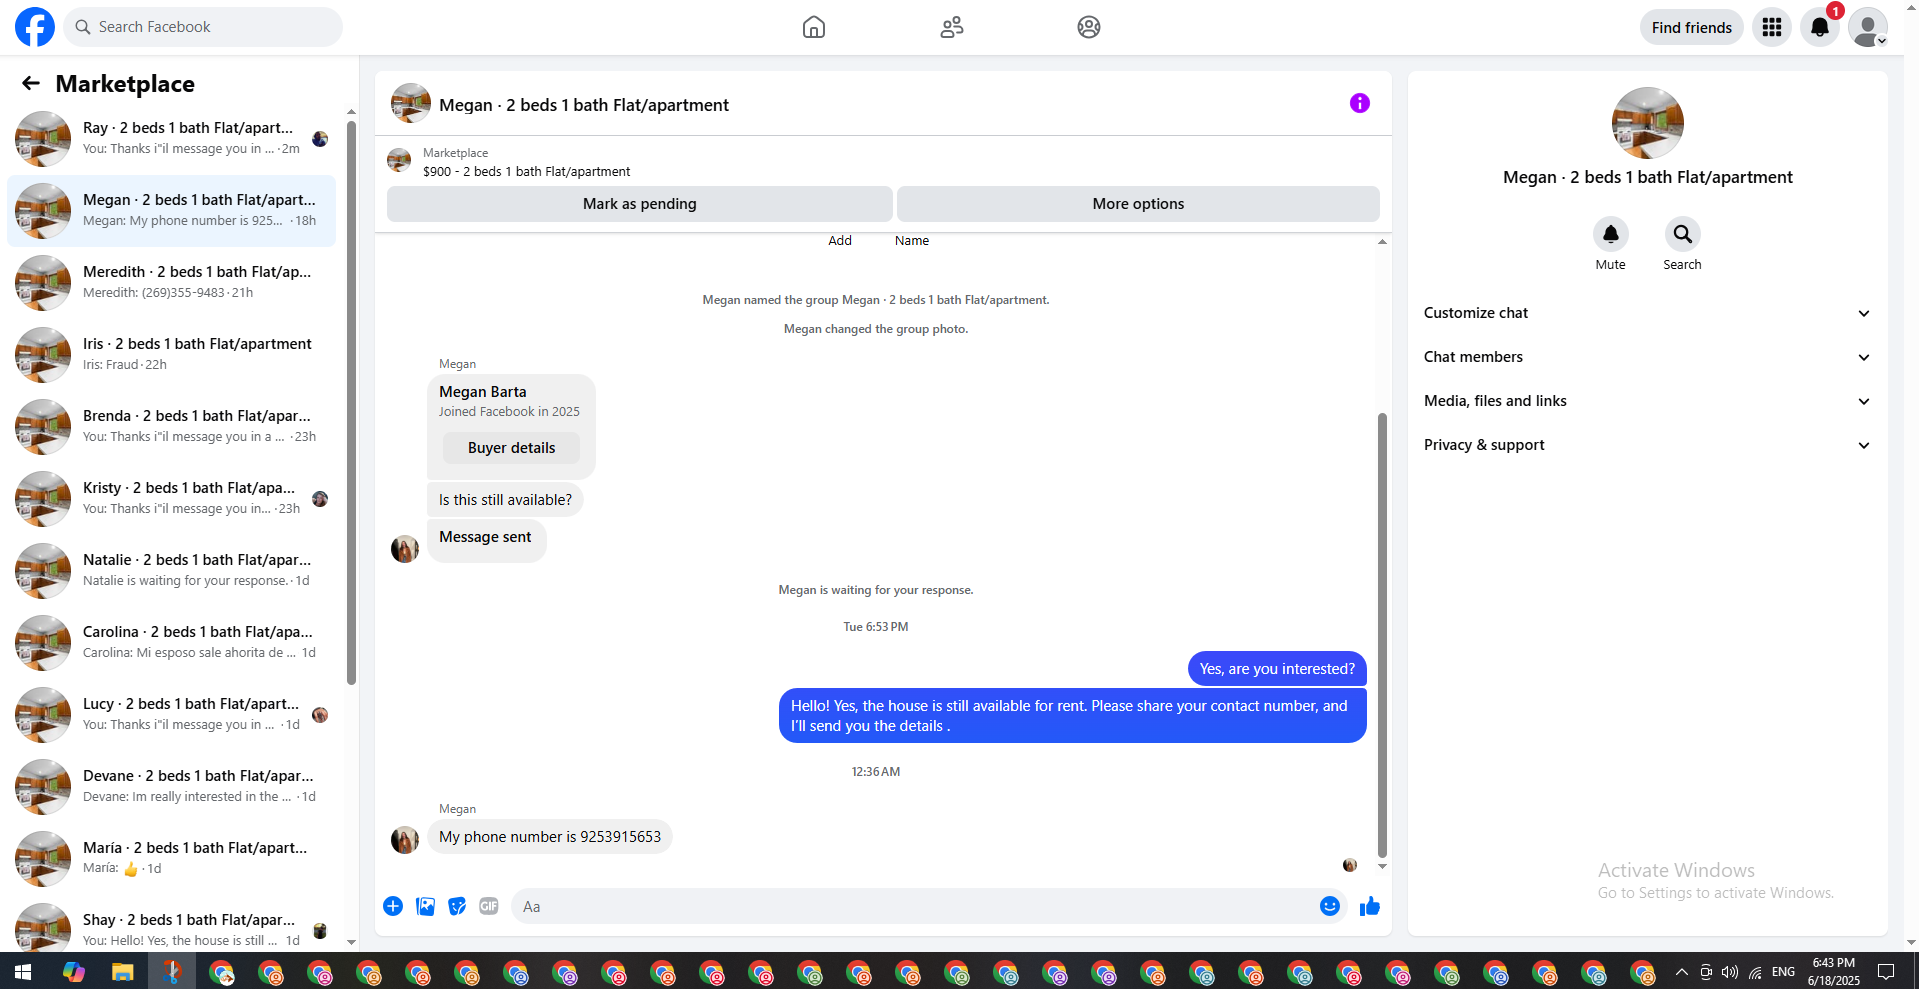Expand Media, files and links section

coord(1647,401)
